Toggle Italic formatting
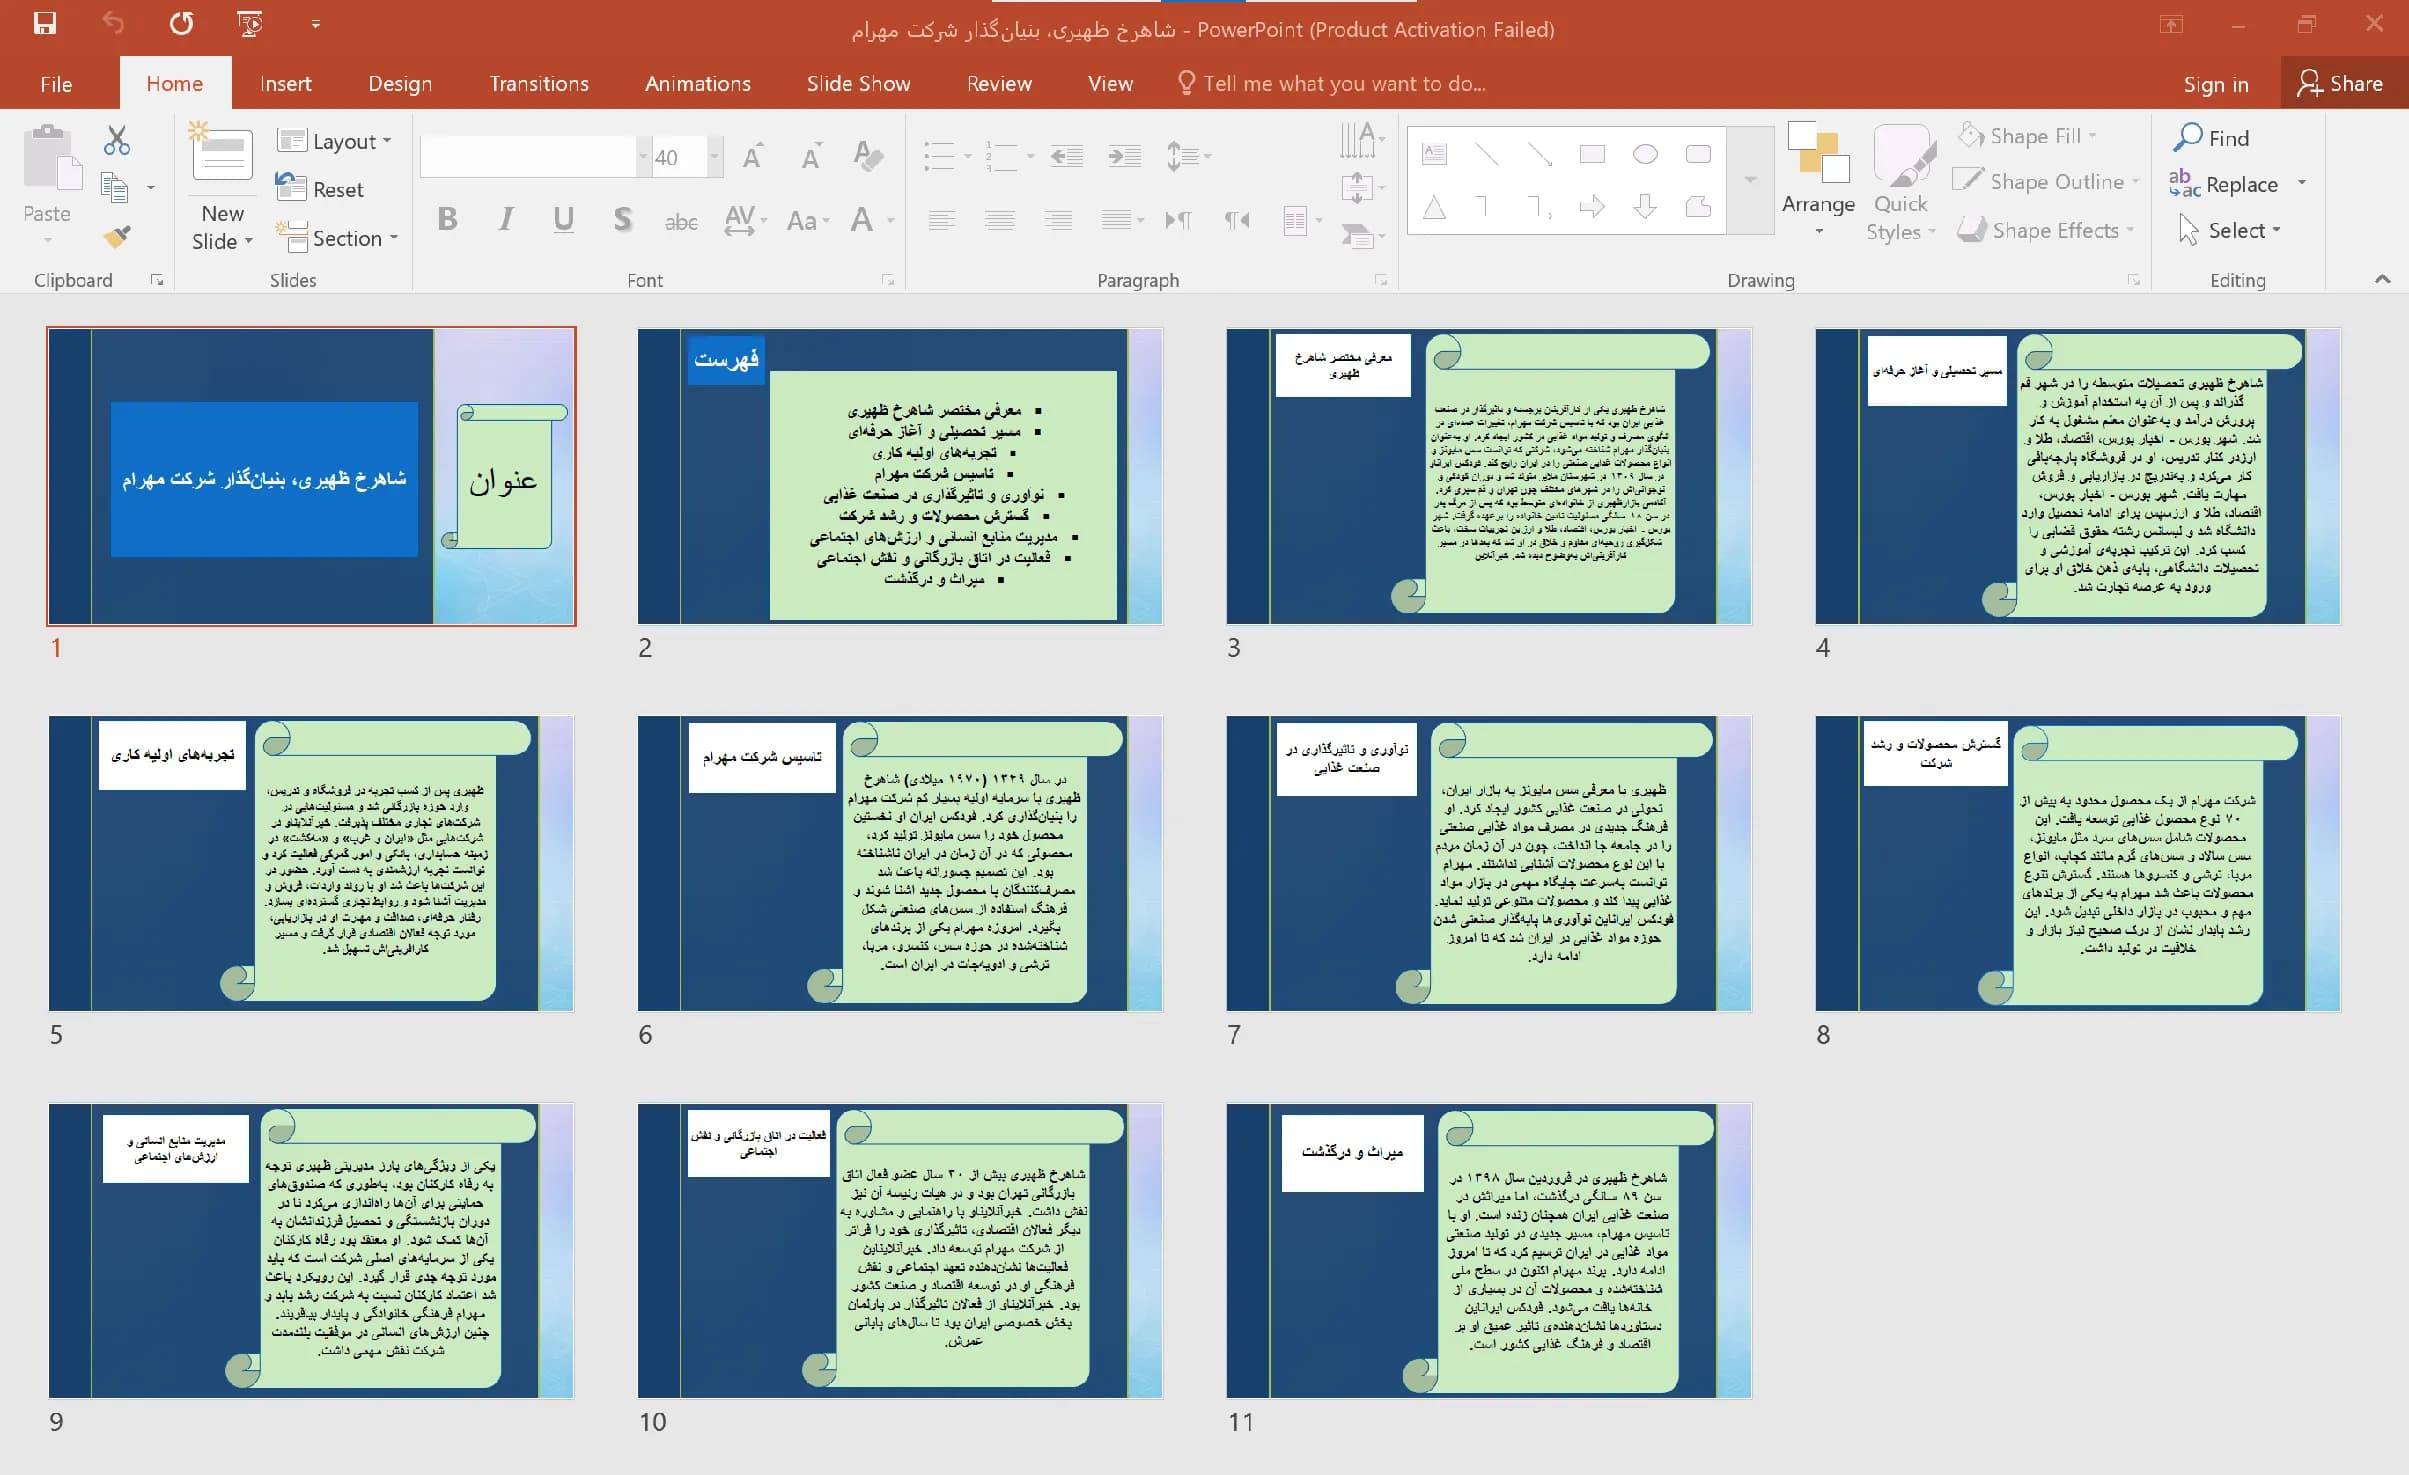The width and height of the screenshot is (2409, 1475). pos(506,219)
